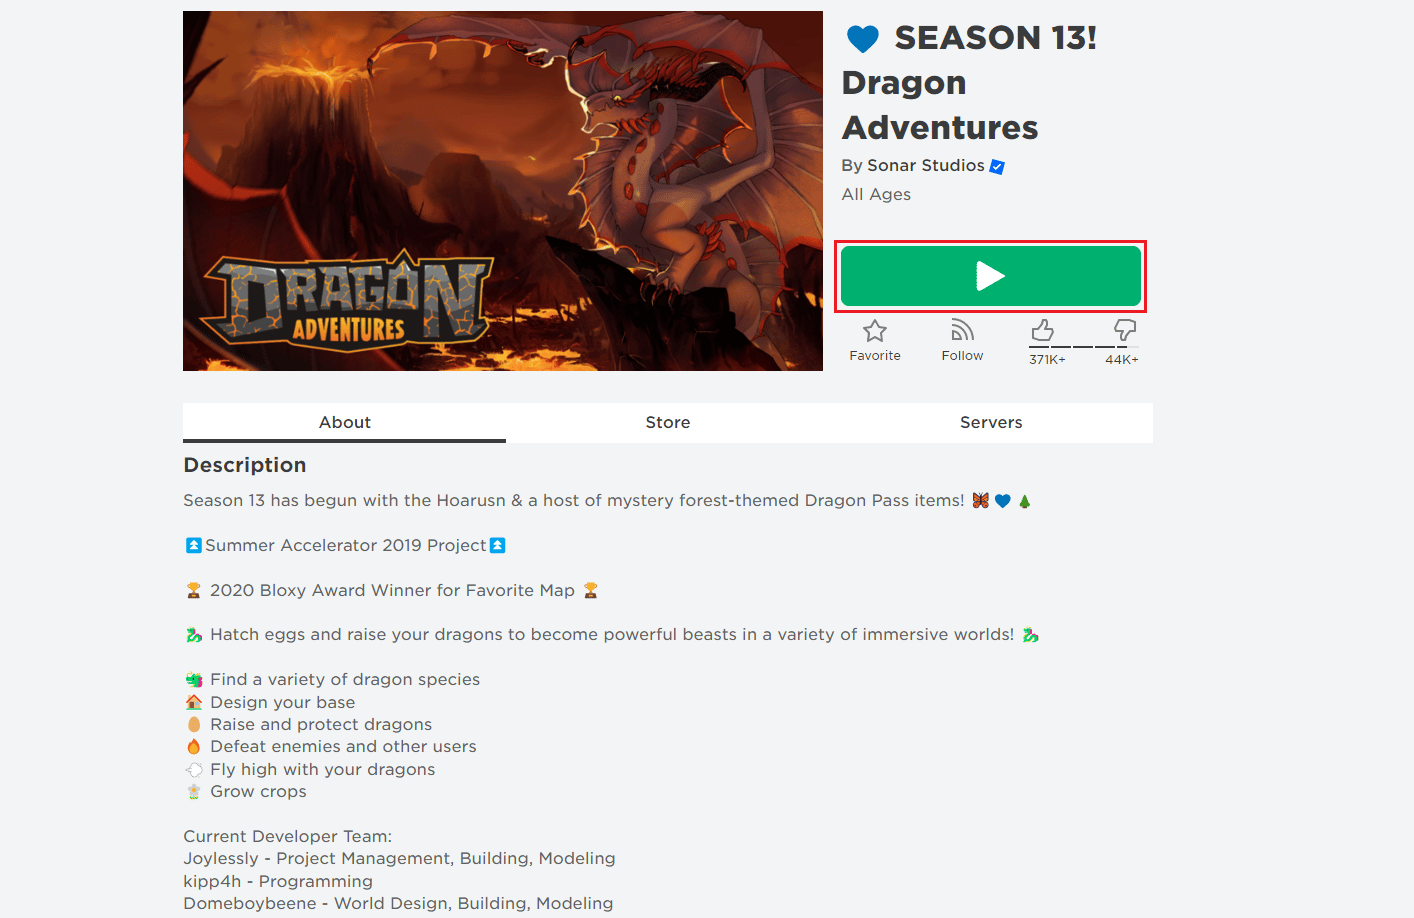Toggle like with the thumbs up
The image size is (1414, 918).
[x=1042, y=330]
